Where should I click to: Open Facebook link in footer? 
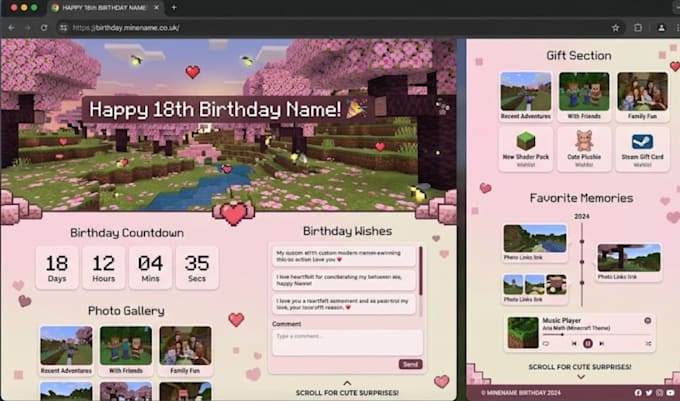pyautogui.click(x=638, y=393)
